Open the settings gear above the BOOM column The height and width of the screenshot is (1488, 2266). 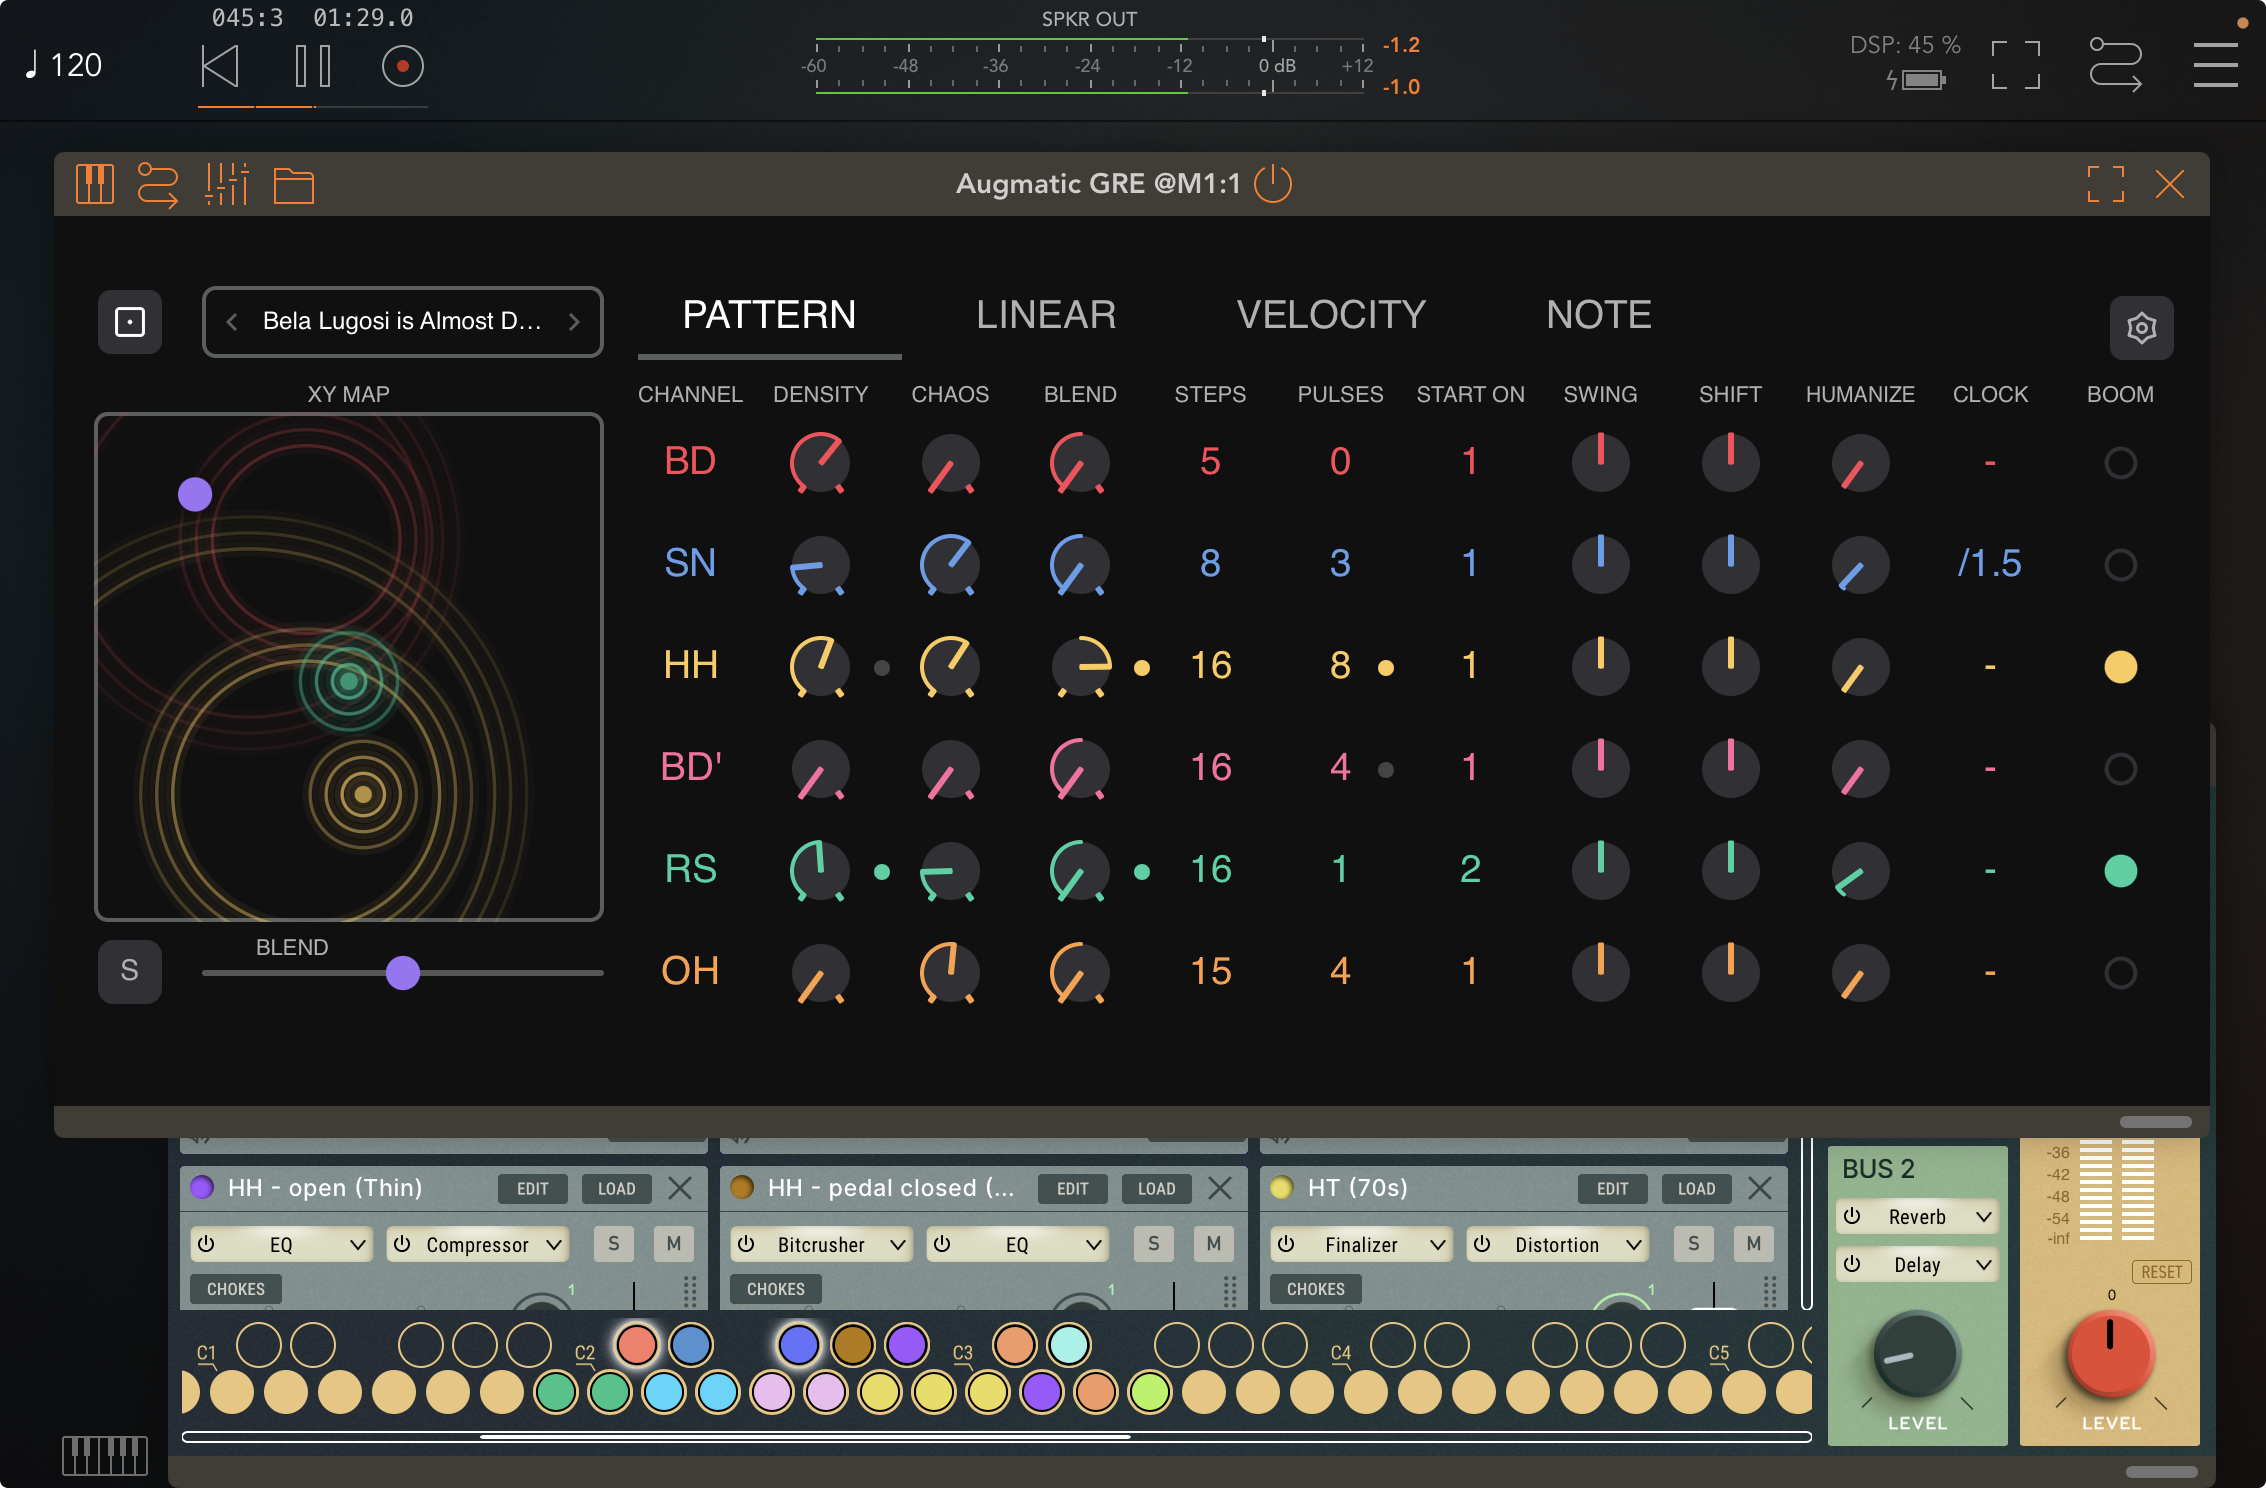click(2141, 328)
